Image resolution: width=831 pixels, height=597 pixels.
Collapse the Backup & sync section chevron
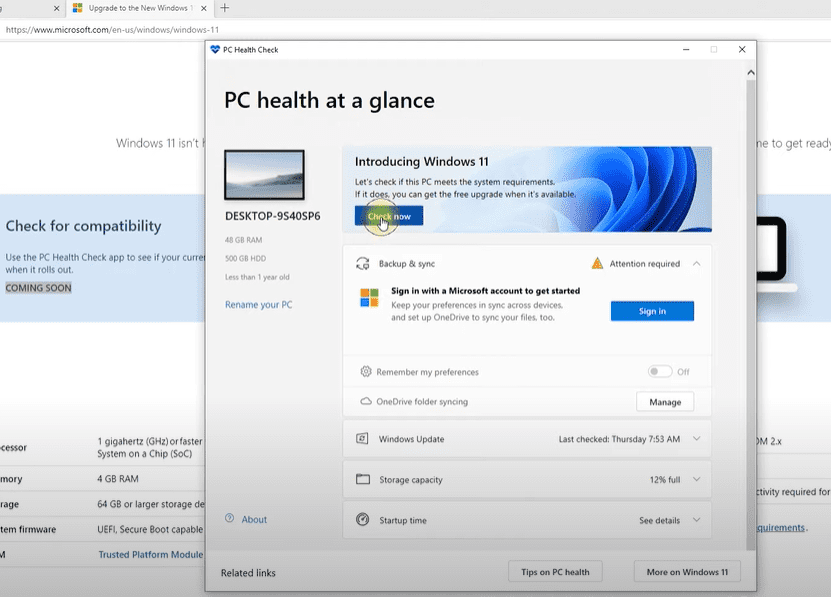[x=696, y=264]
